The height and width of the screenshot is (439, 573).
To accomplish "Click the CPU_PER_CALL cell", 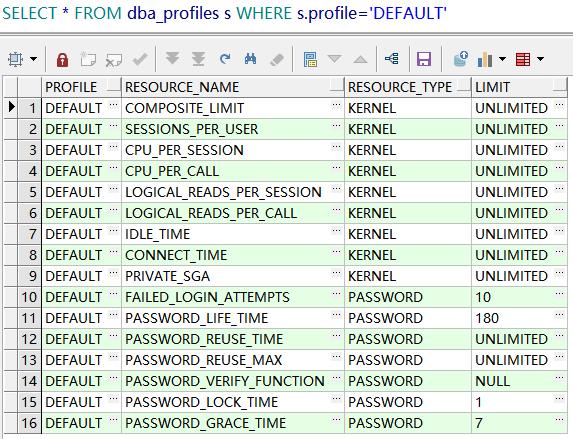I will pos(233,171).
